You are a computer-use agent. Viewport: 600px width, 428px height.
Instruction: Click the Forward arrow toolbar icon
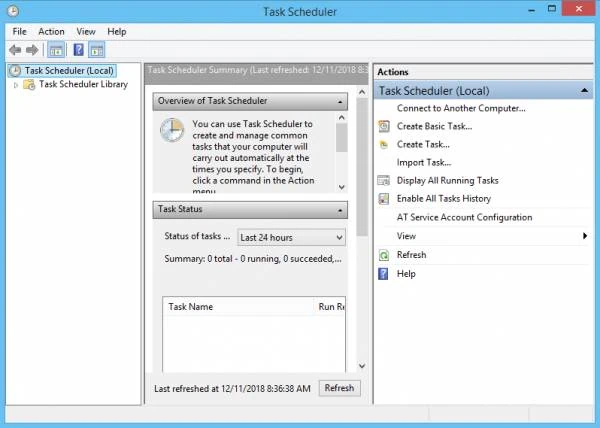point(32,50)
